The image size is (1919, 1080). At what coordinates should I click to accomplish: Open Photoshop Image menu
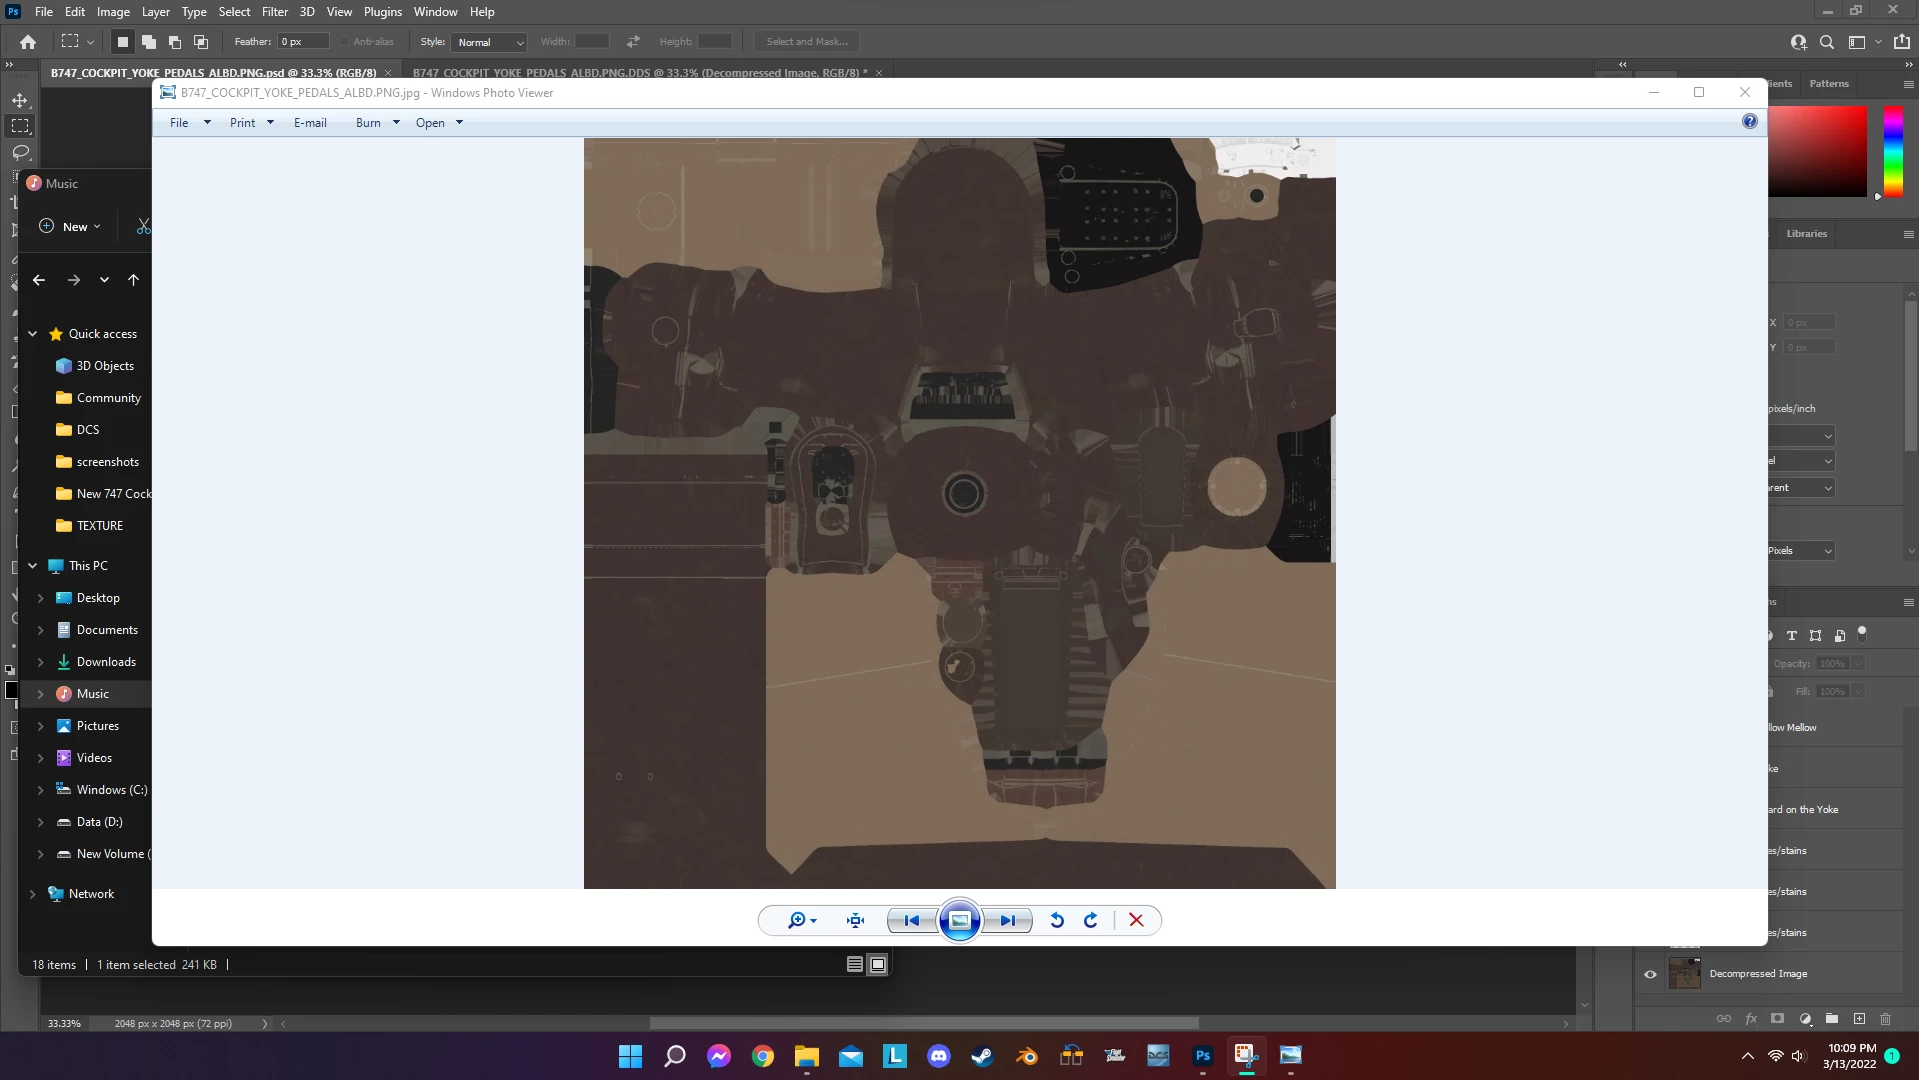tap(113, 12)
